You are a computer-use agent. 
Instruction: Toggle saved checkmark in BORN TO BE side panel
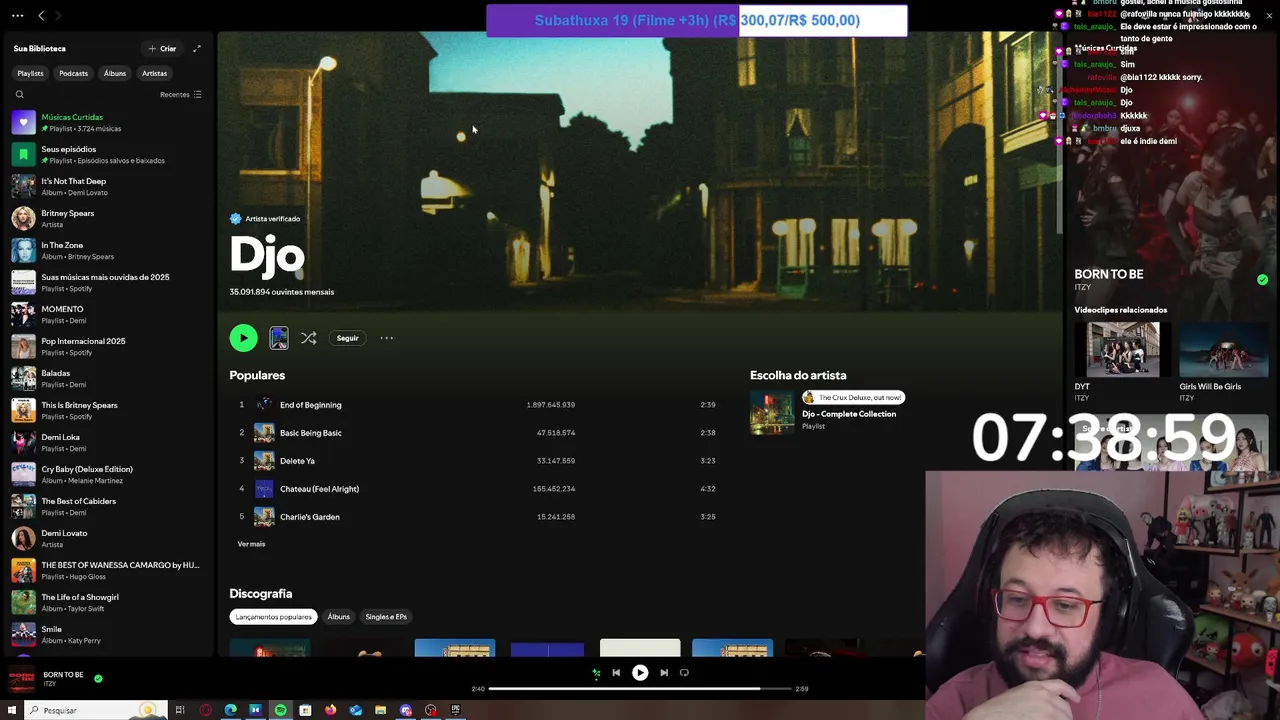point(1262,280)
